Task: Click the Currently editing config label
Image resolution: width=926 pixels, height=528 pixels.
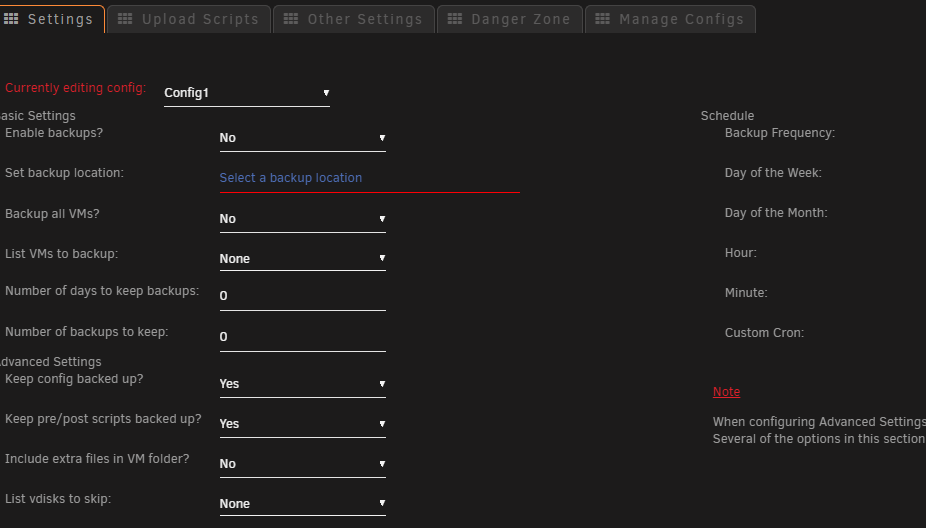Action: pos(76,88)
